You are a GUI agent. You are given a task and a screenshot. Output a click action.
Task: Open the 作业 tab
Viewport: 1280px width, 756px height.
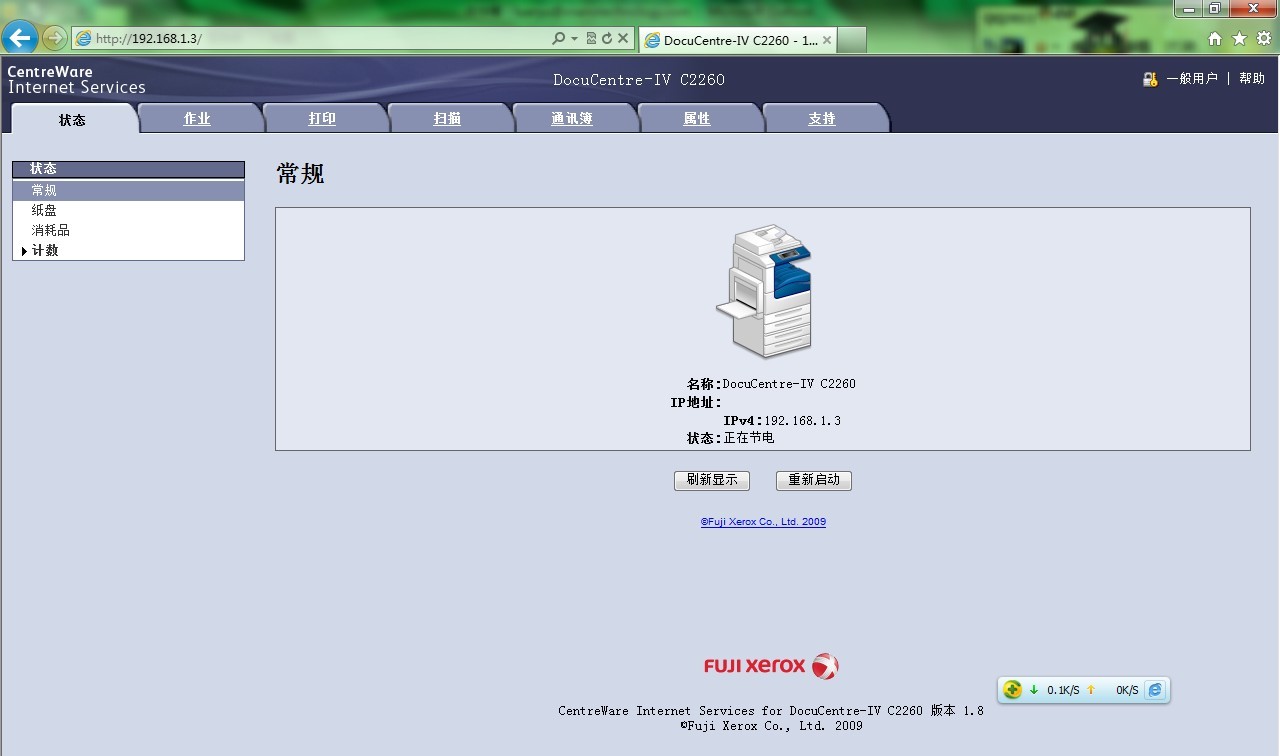[x=197, y=118]
